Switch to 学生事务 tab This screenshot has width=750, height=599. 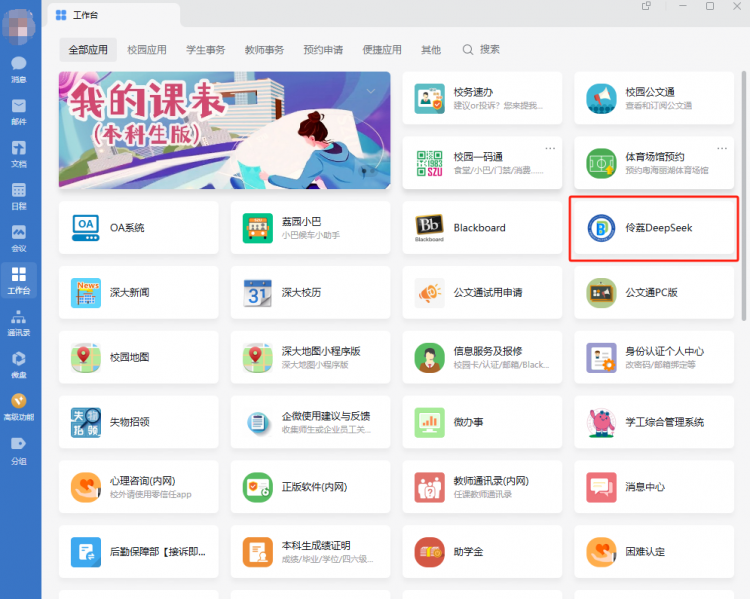206,50
